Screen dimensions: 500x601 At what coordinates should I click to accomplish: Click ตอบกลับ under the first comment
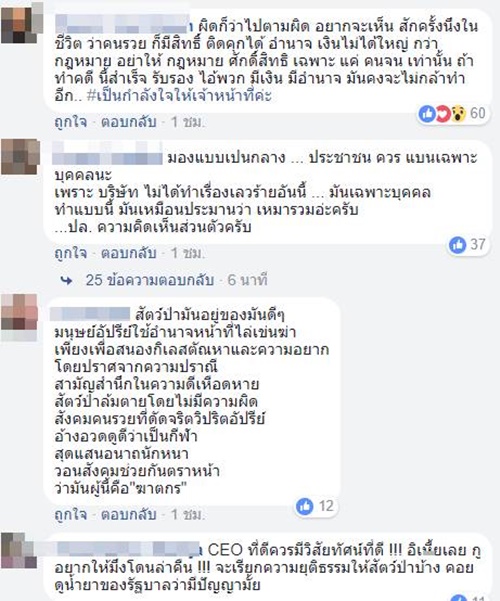tap(128, 122)
